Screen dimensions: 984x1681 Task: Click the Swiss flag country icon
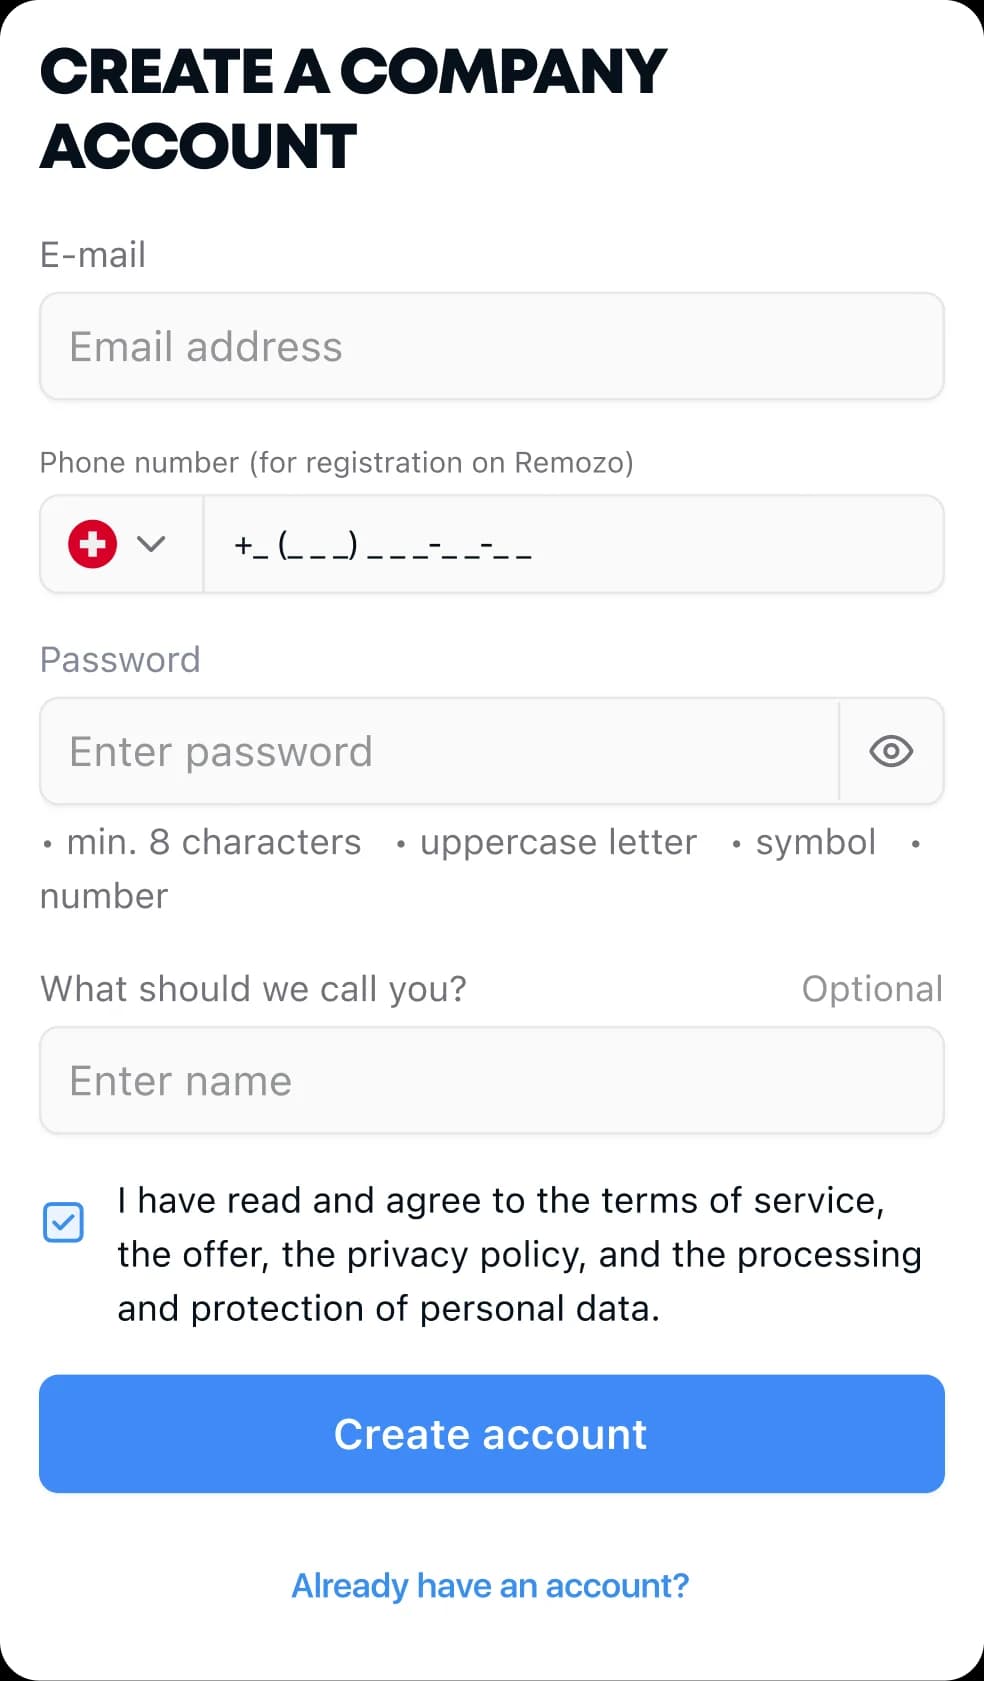click(92, 544)
